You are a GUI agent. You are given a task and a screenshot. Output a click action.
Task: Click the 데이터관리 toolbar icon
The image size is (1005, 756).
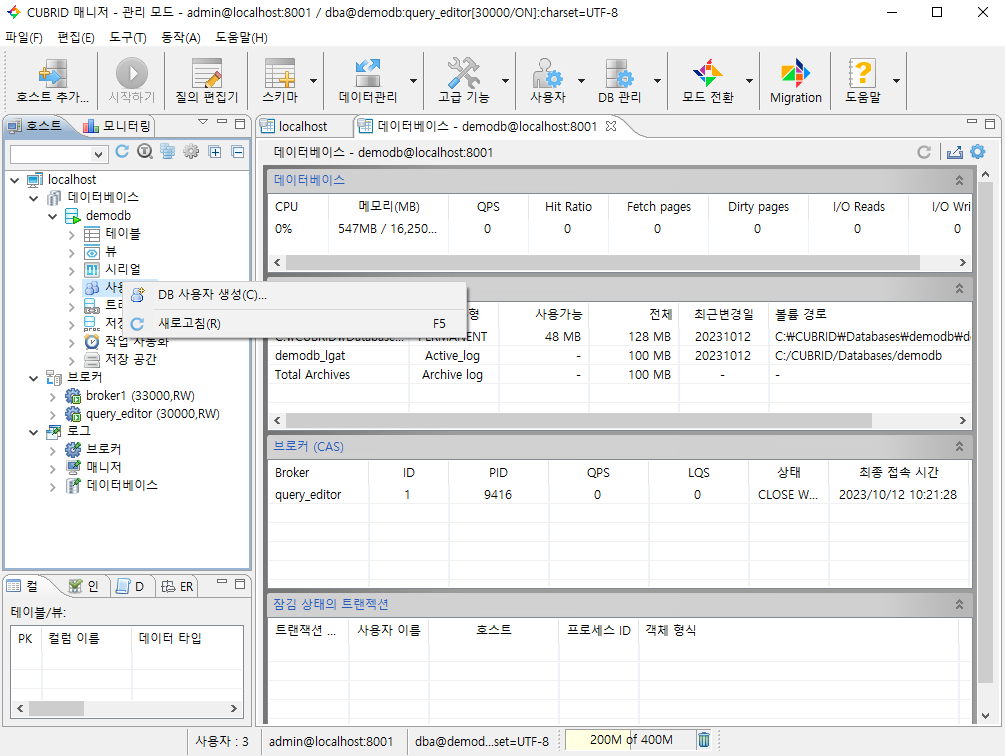[368, 81]
